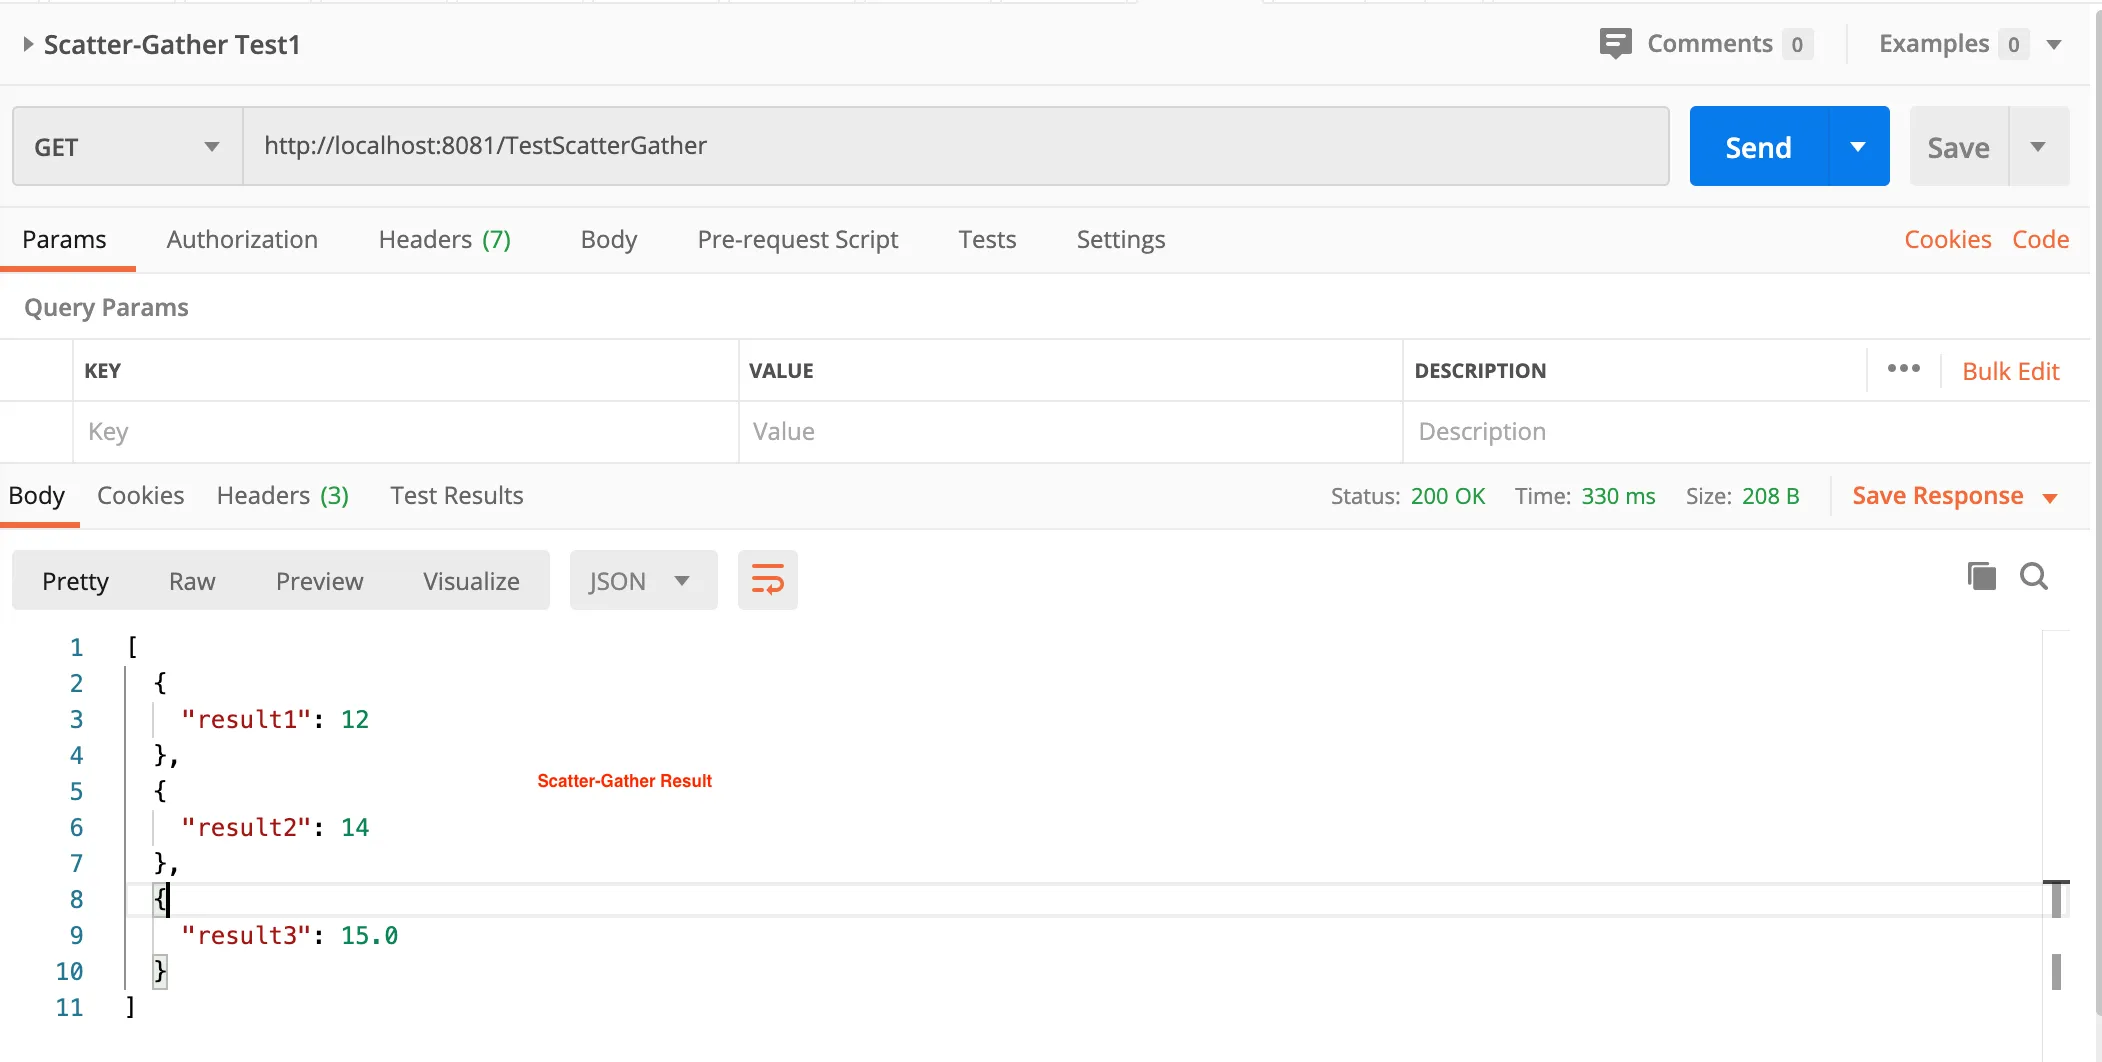Switch to the Preview view
This screenshot has height=1062, width=2102.
319,581
